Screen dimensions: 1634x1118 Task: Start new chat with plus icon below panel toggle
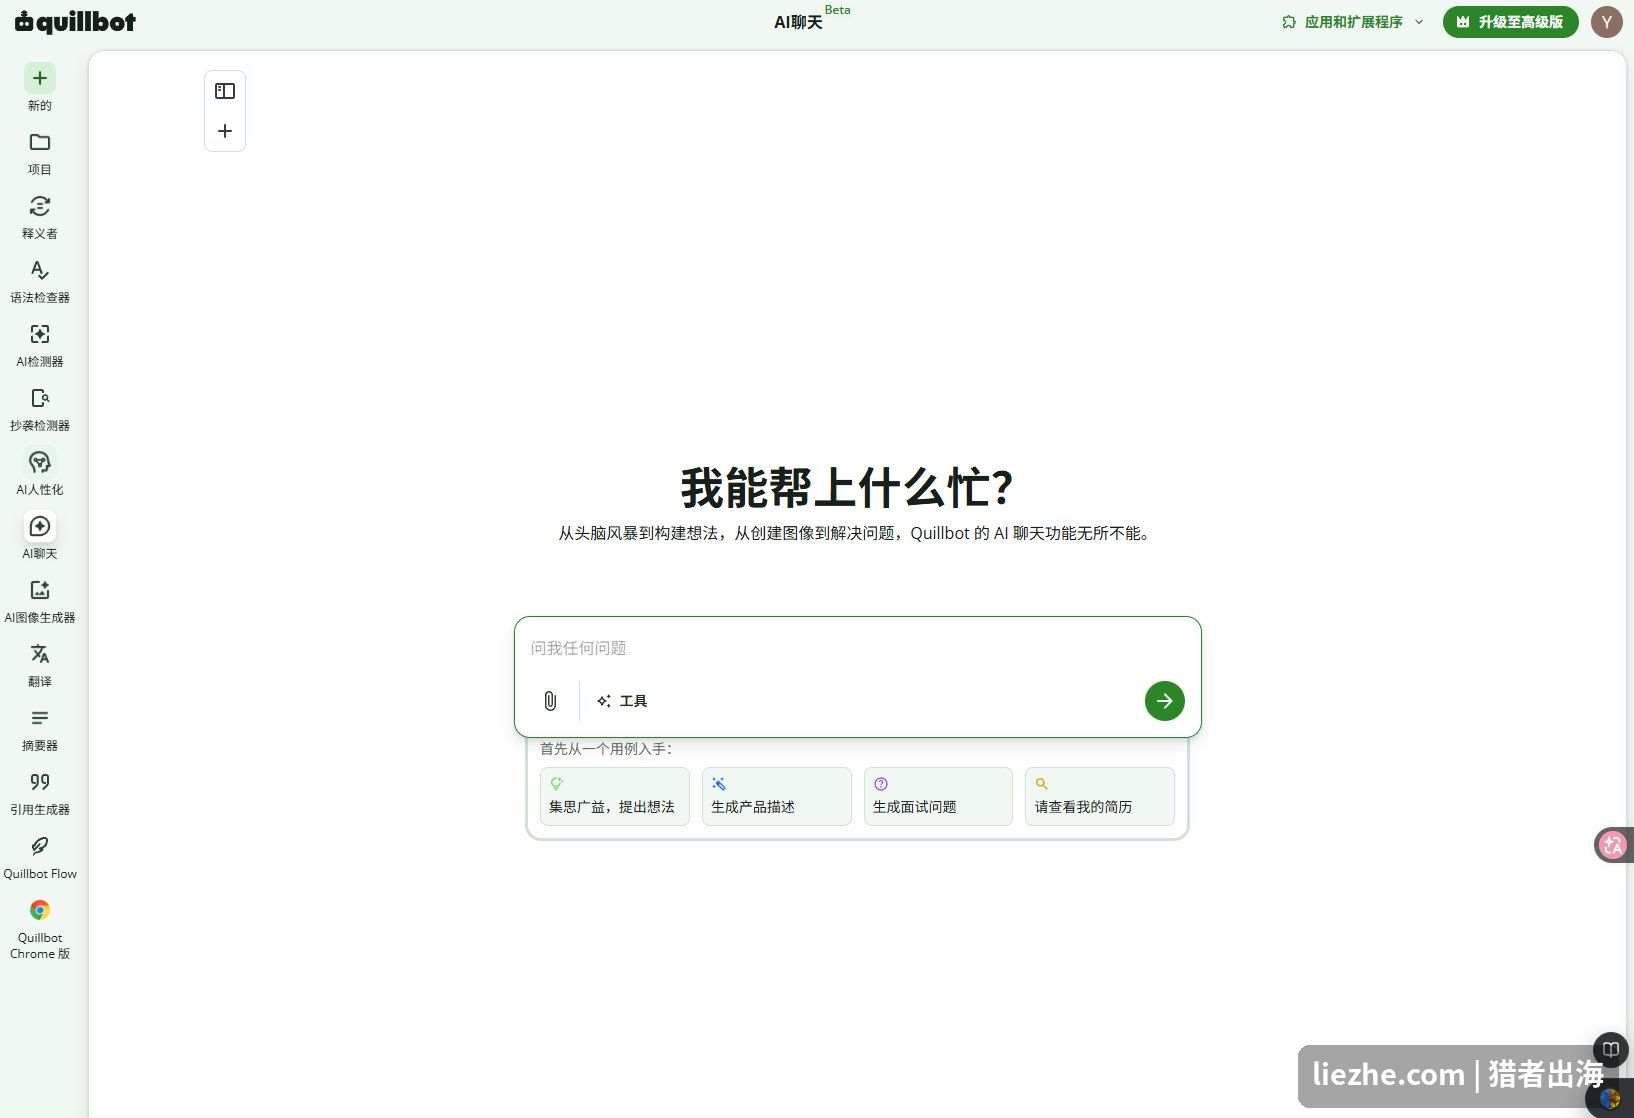pos(225,131)
